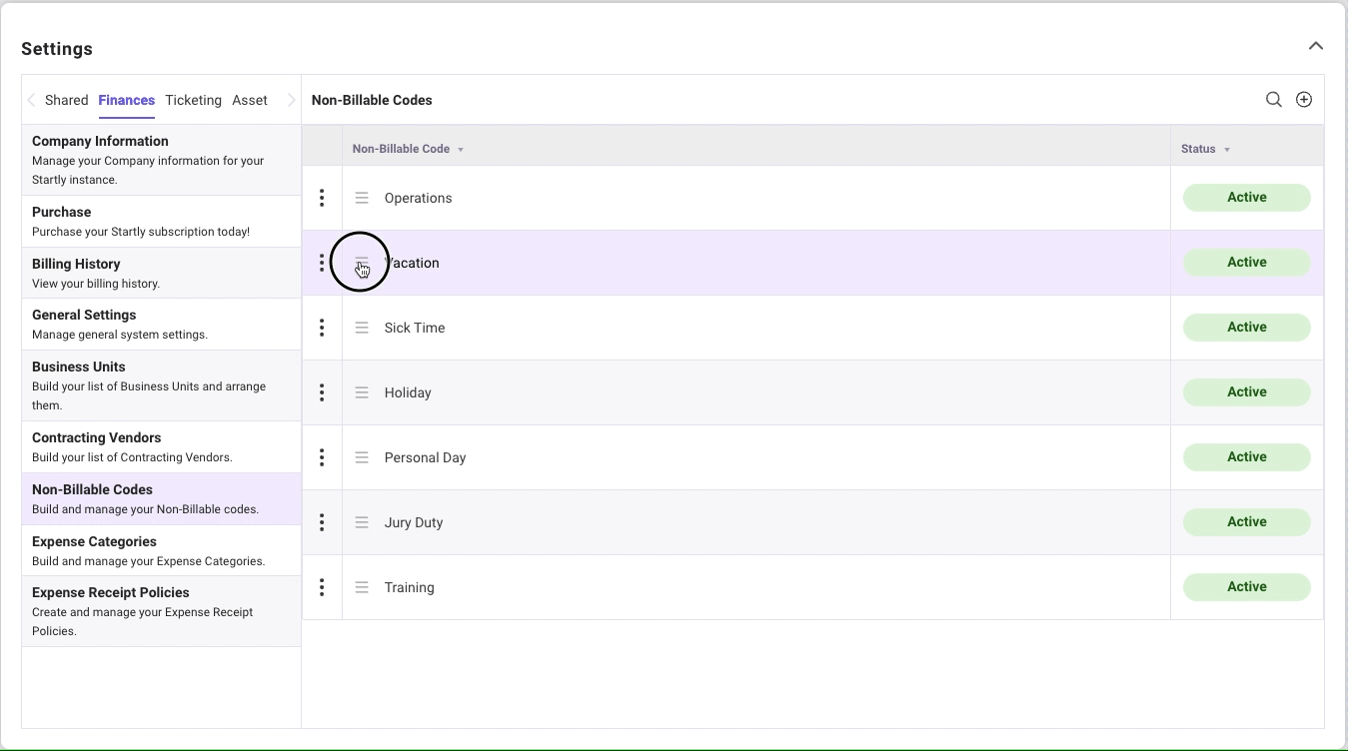Viewport: 1348px width, 751px height.
Task: Toggle the Active status for Vacation
Action: tap(1246, 263)
